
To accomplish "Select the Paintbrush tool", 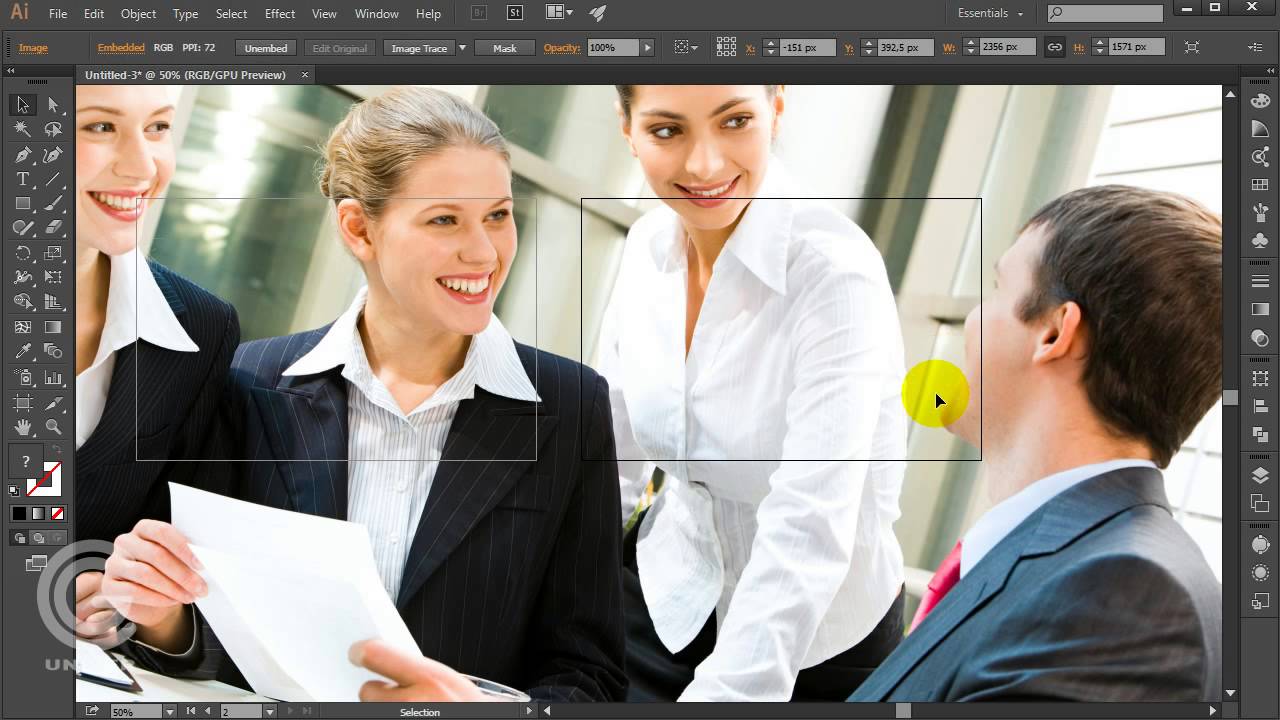I will [x=54, y=203].
